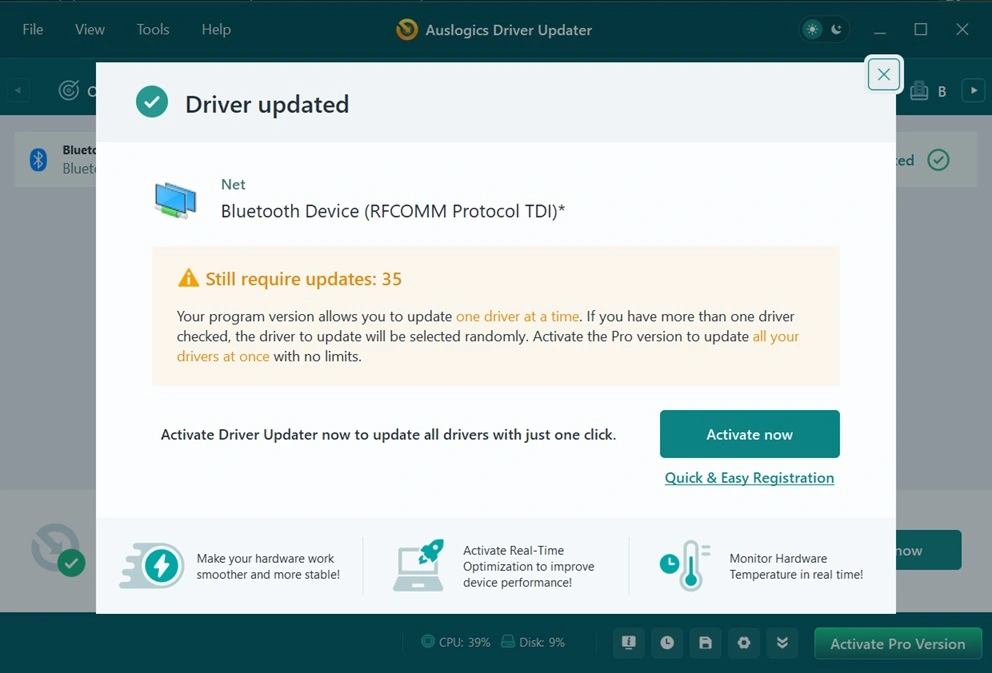Viewport: 992px width, 673px height.
Task: Open the View menu
Action: [x=89, y=29]
